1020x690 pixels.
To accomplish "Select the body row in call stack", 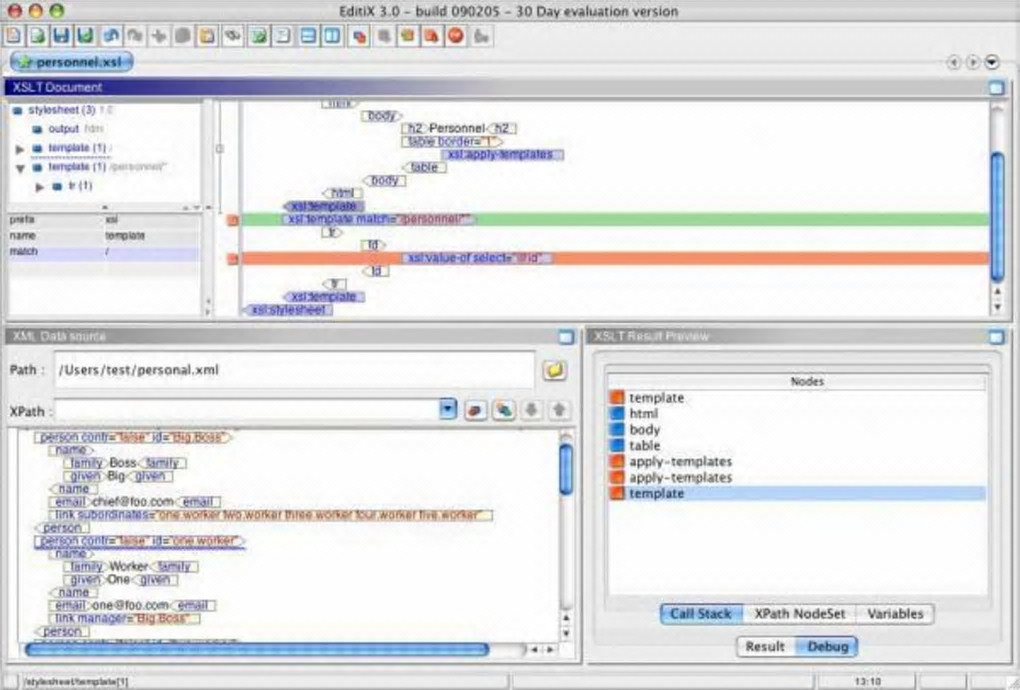I will (798, 430).
